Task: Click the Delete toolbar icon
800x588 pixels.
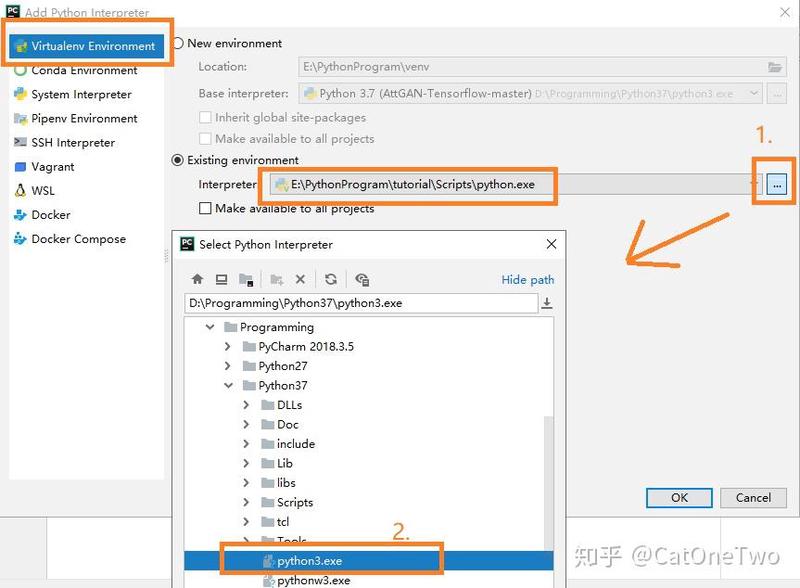Action: (x=301, y=279)
